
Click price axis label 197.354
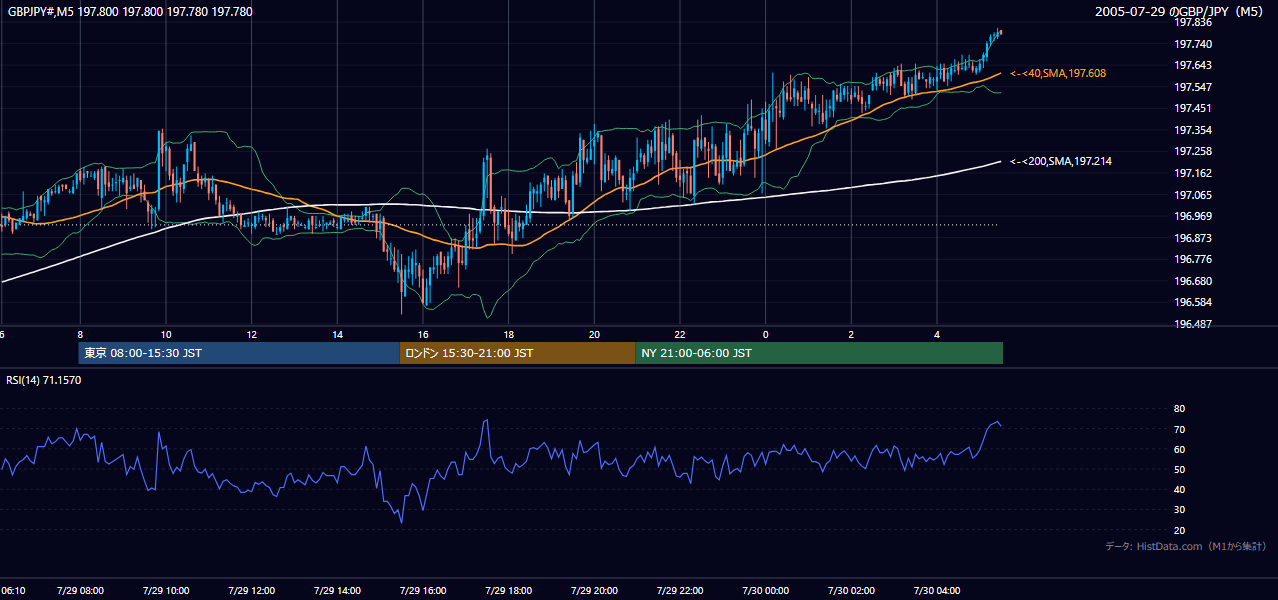point(1192,130)
